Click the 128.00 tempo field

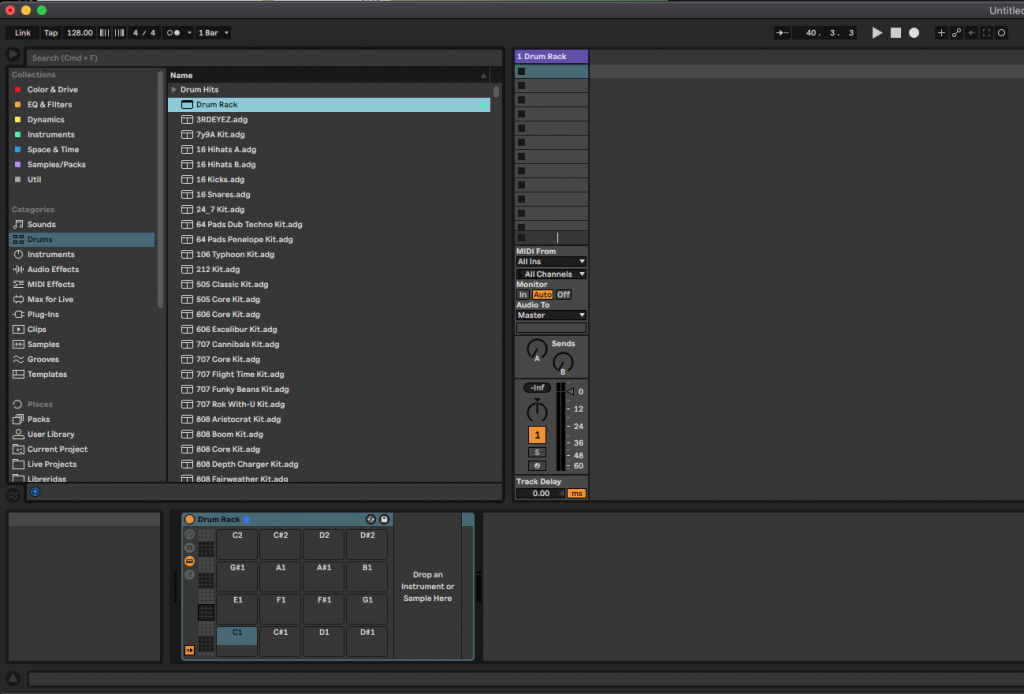point(80,33)
